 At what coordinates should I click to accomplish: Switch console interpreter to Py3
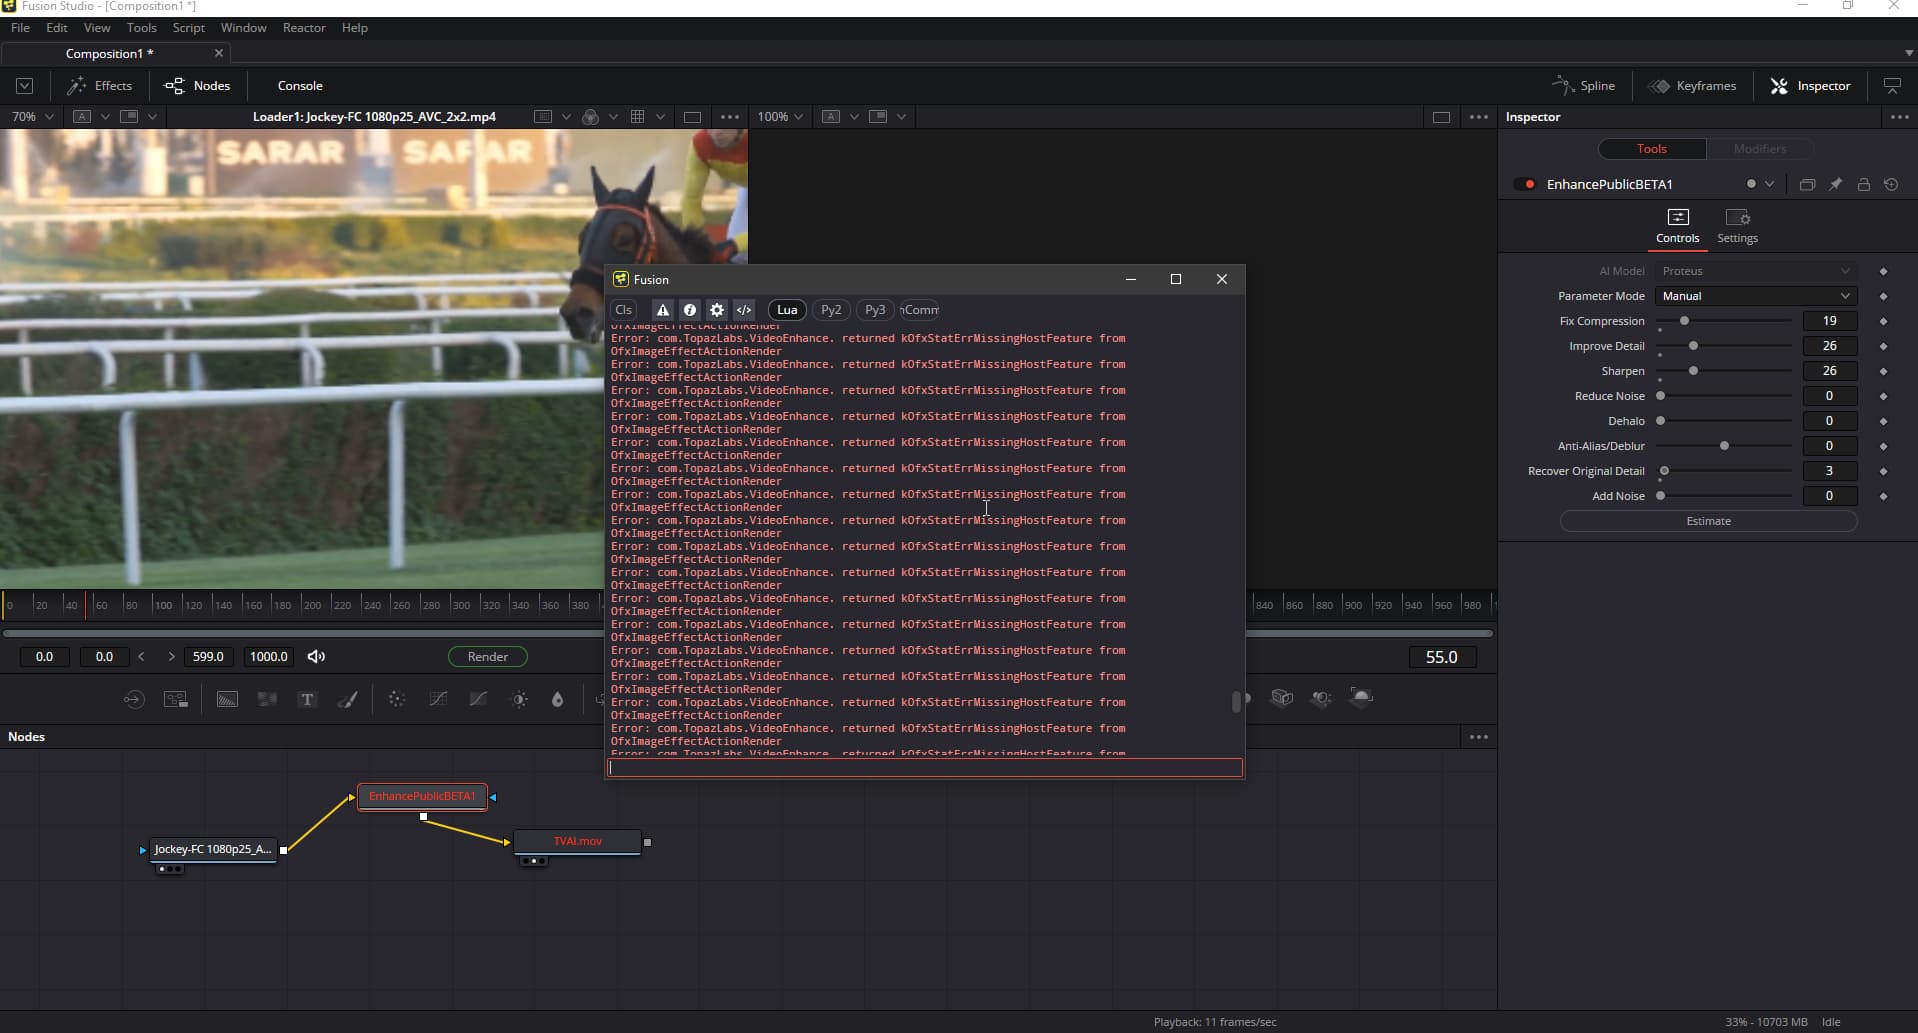[x=875, y=310]
